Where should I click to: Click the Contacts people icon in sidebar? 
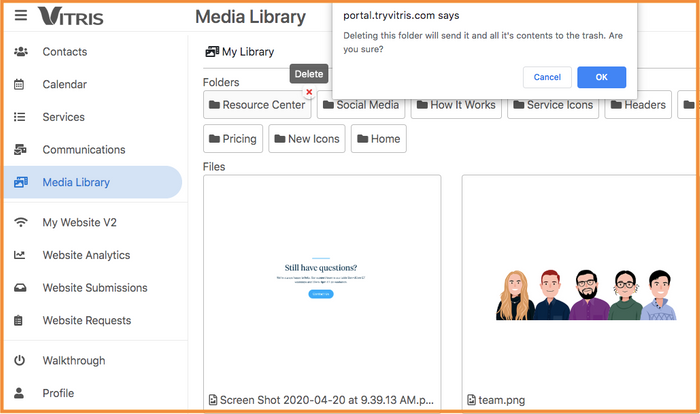(20, 52)
